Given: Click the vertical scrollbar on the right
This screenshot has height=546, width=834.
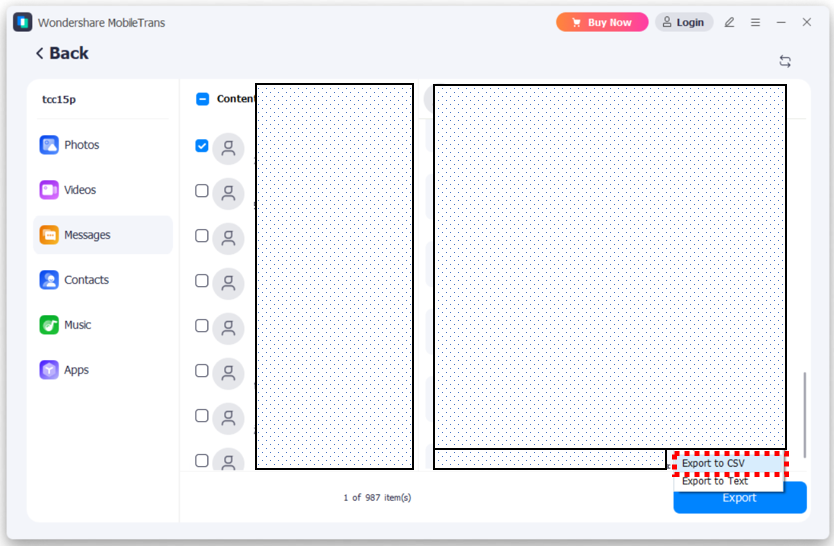Looking at the screenshot, I should 805,410.
